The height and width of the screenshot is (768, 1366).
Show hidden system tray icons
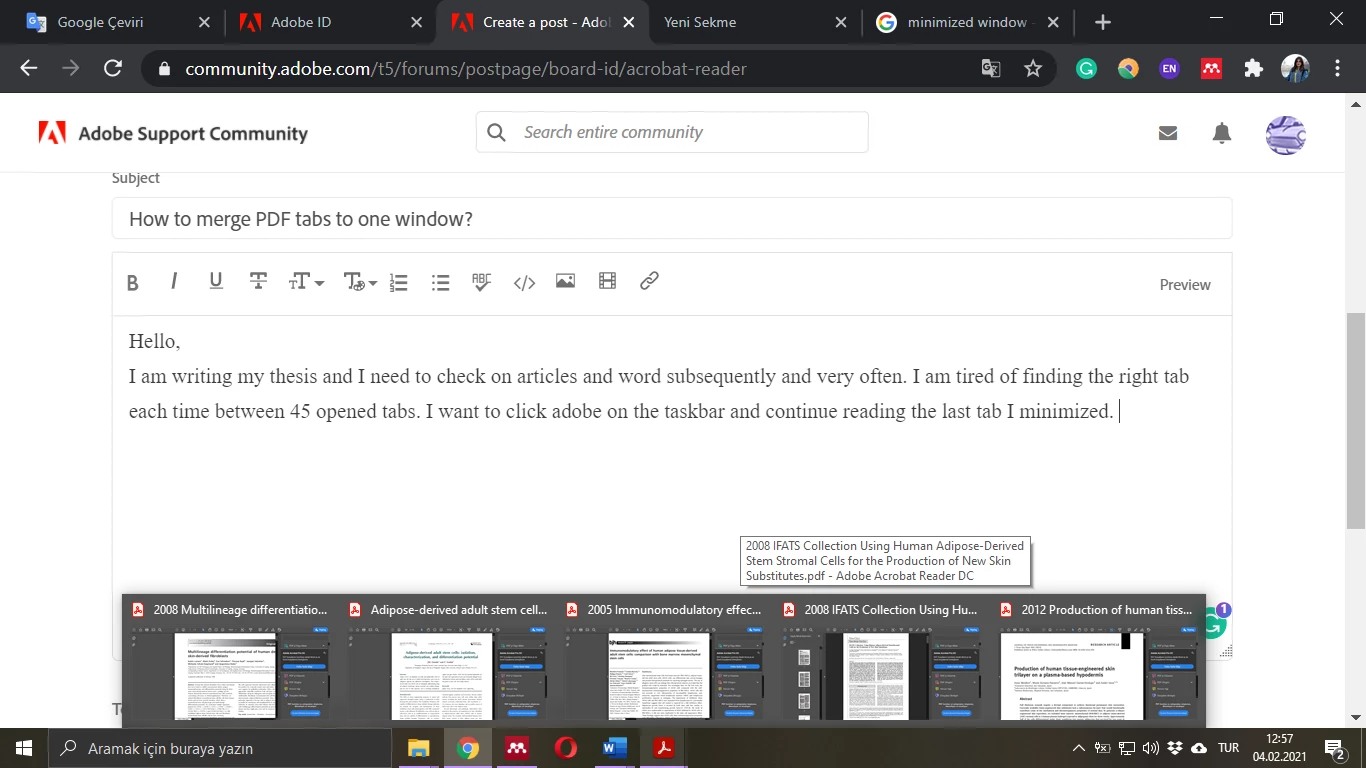[1078, 748]
